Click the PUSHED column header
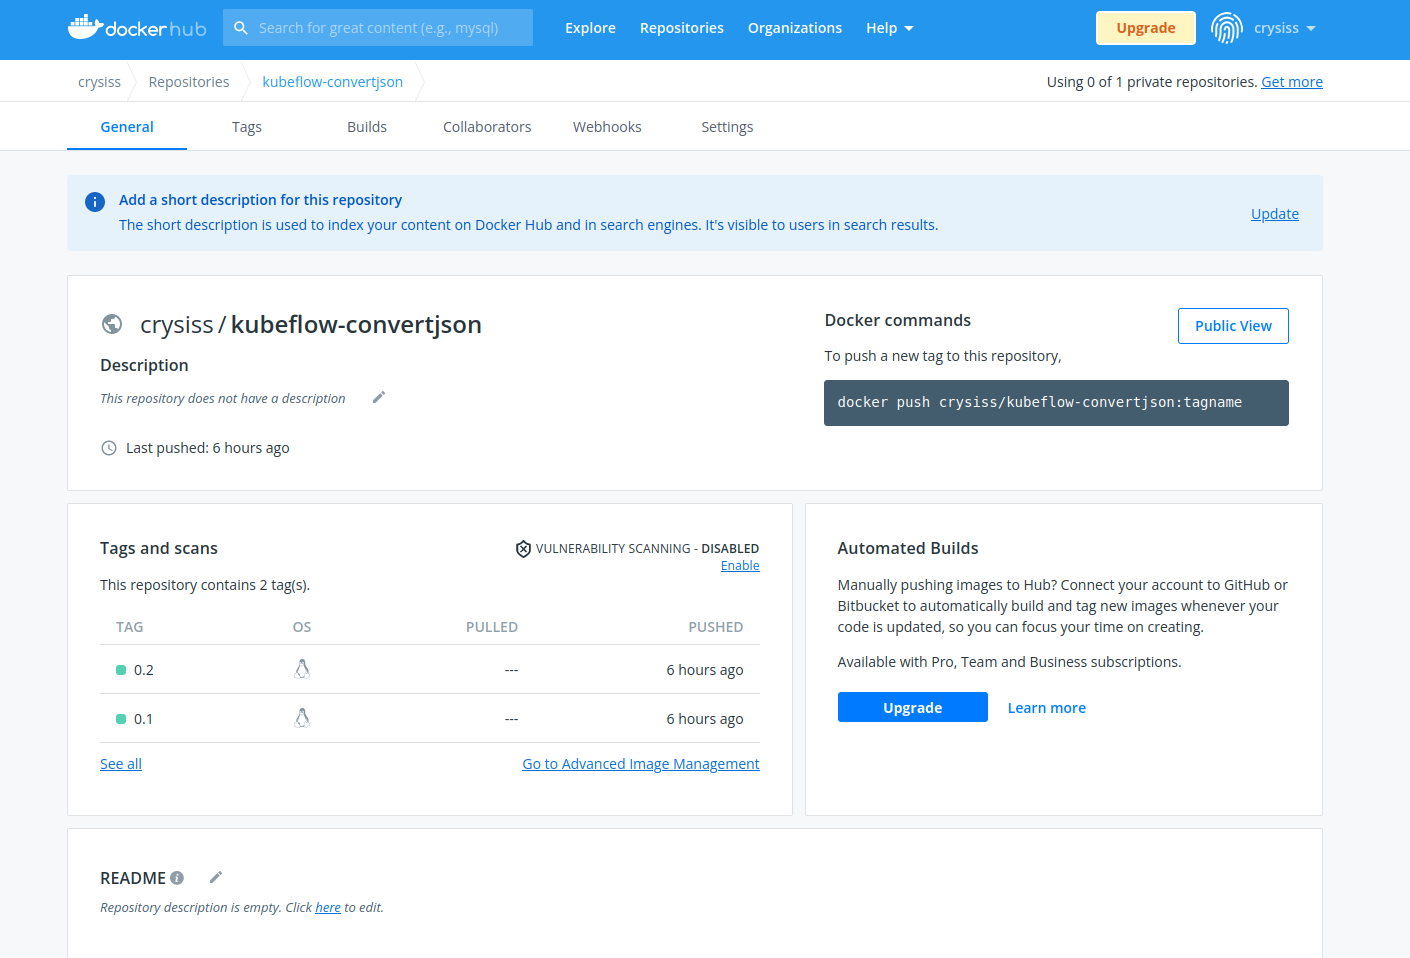 pos(716,627)
